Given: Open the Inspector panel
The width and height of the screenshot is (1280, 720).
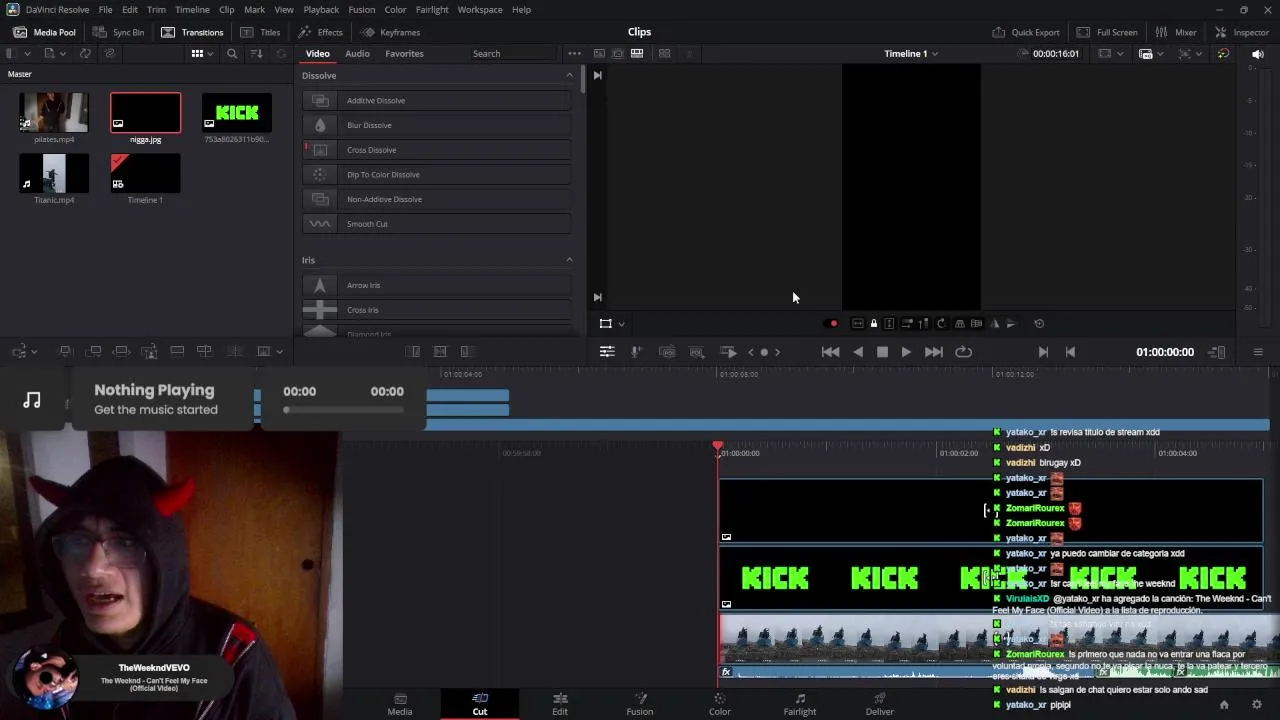Looking at the screenshot, I should [1241, 32].
